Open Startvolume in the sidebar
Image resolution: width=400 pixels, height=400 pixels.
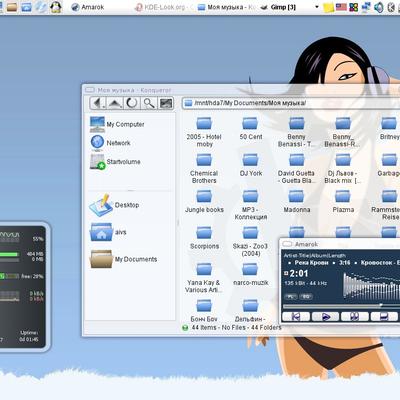click(x=115, y=162)
